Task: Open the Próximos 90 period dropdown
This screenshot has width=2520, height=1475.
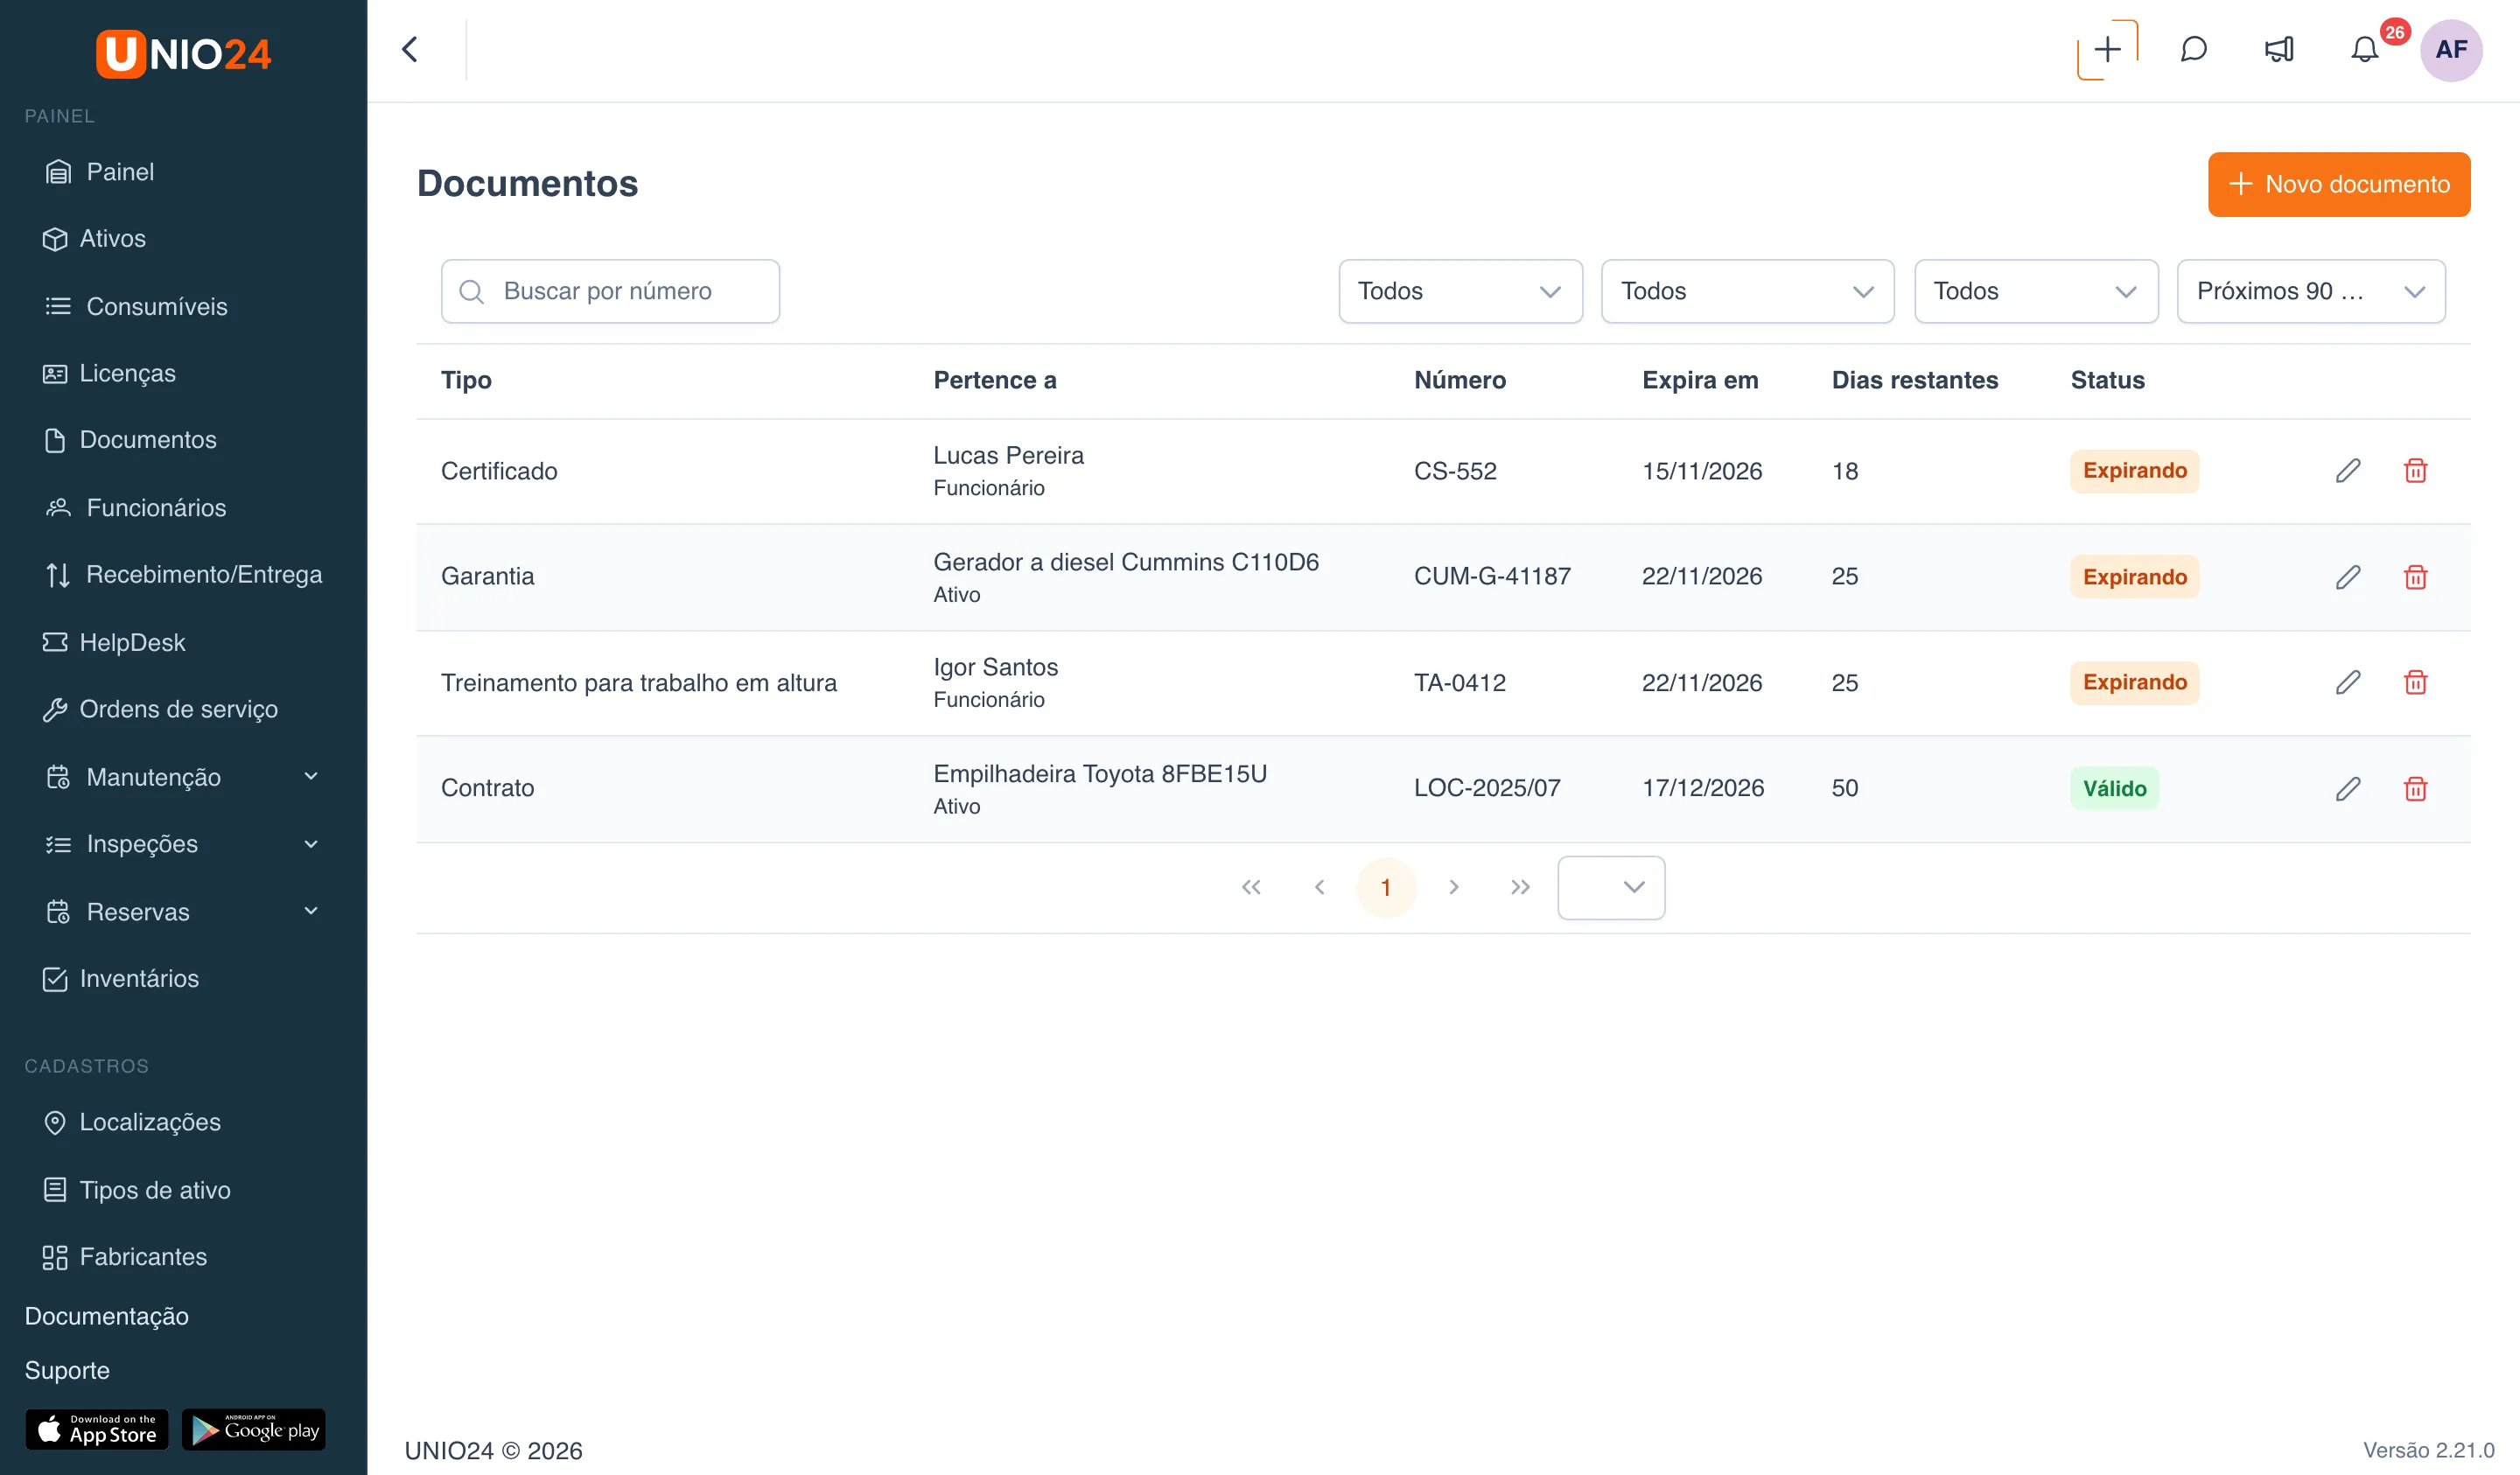Action: pos(2311,291)
